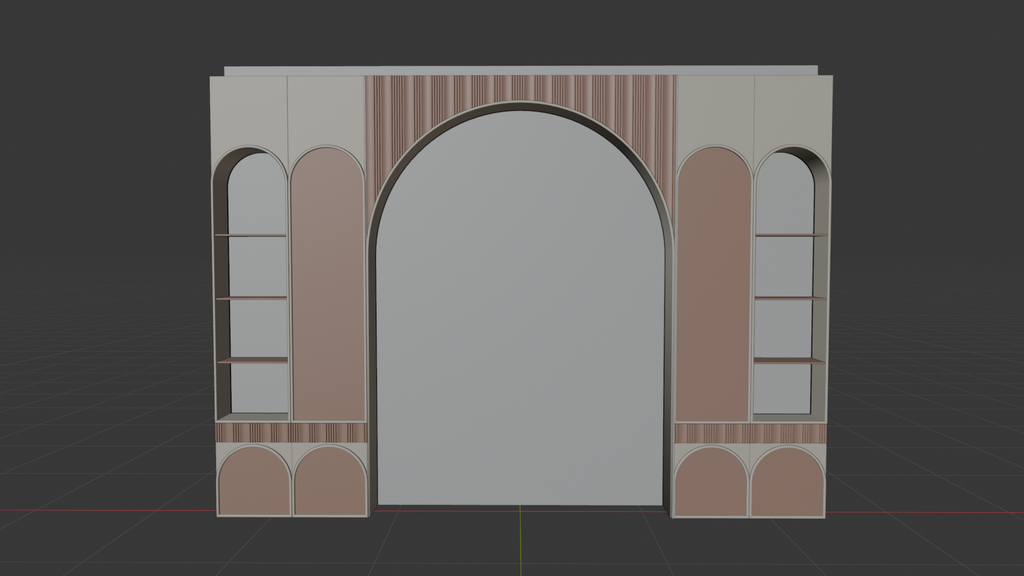The width and height of the screenshot is (1024, 576).
Task: Select the left open arched shelf niche
Action: (252, 284)
